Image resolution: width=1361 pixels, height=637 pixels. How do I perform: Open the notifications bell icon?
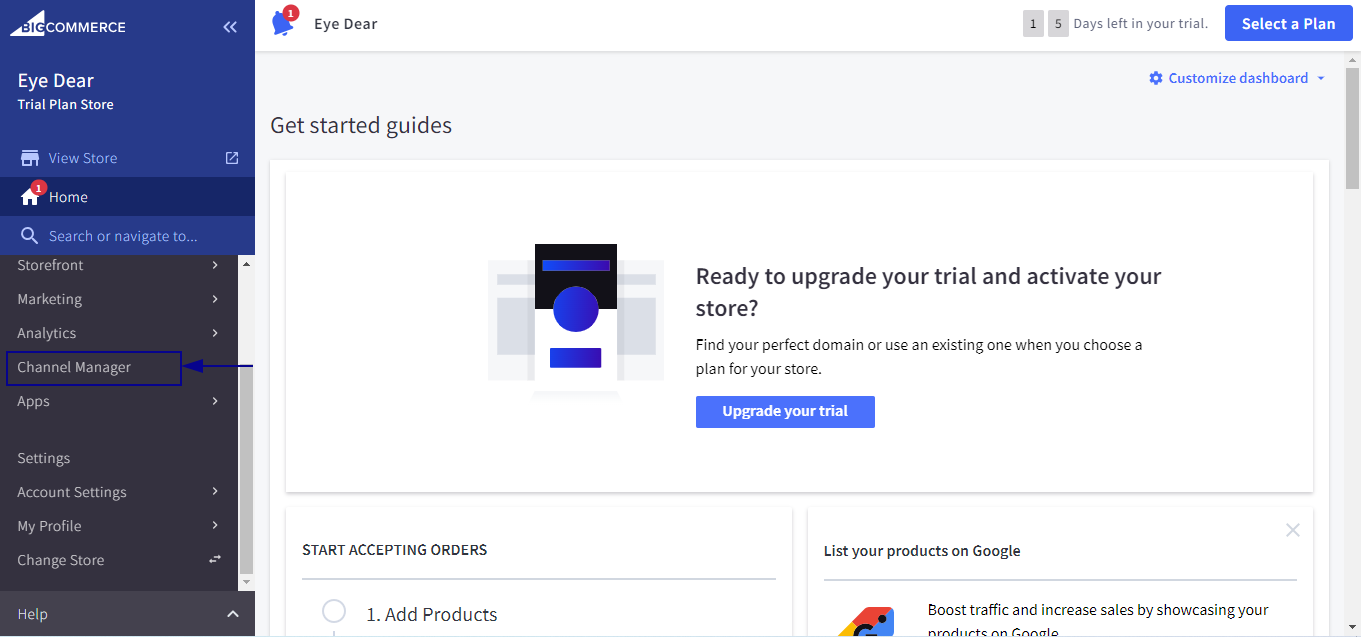click(x=284, y=22)
